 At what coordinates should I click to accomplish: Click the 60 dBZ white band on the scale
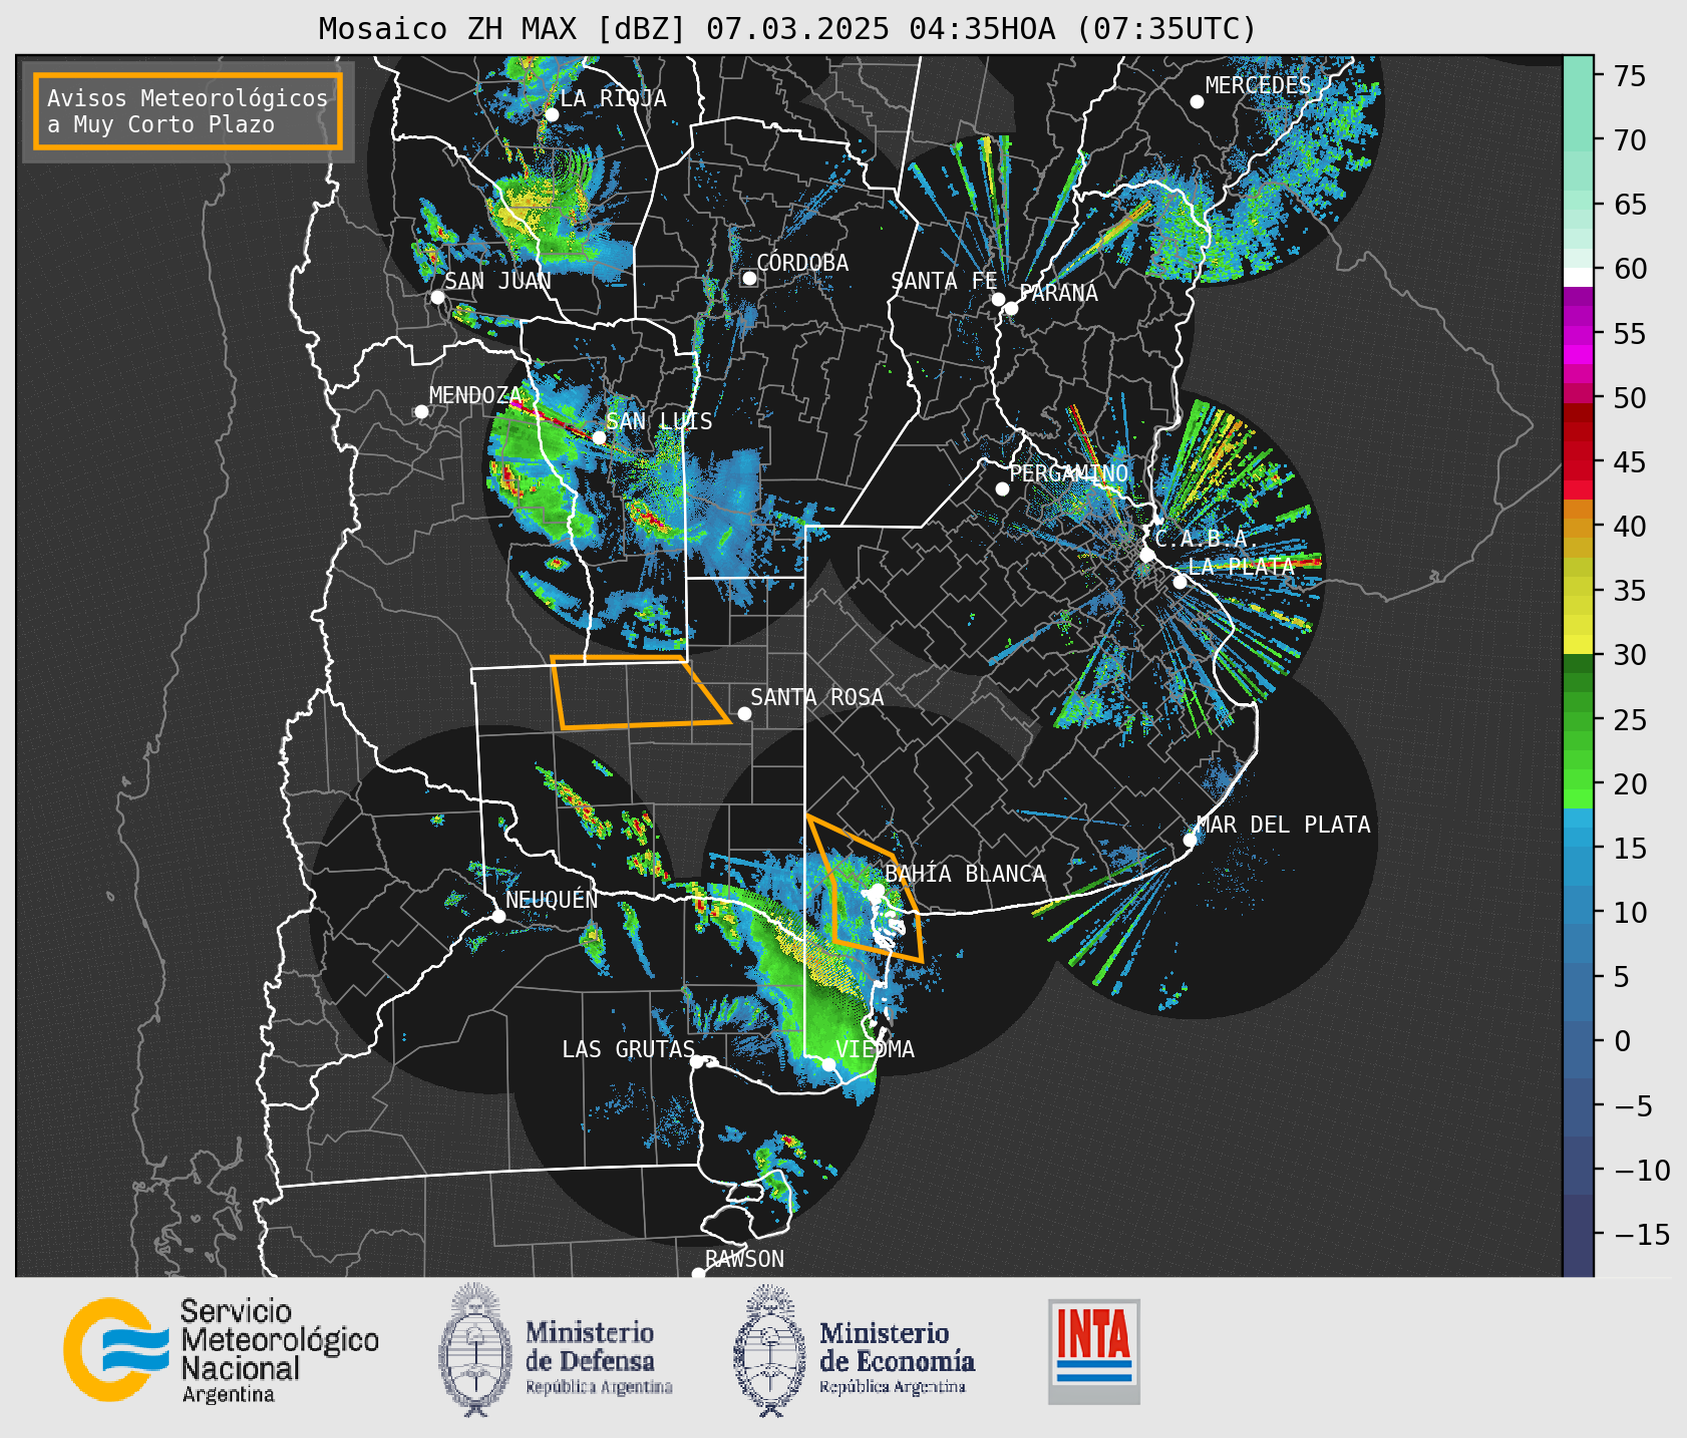pos(1578,276)
